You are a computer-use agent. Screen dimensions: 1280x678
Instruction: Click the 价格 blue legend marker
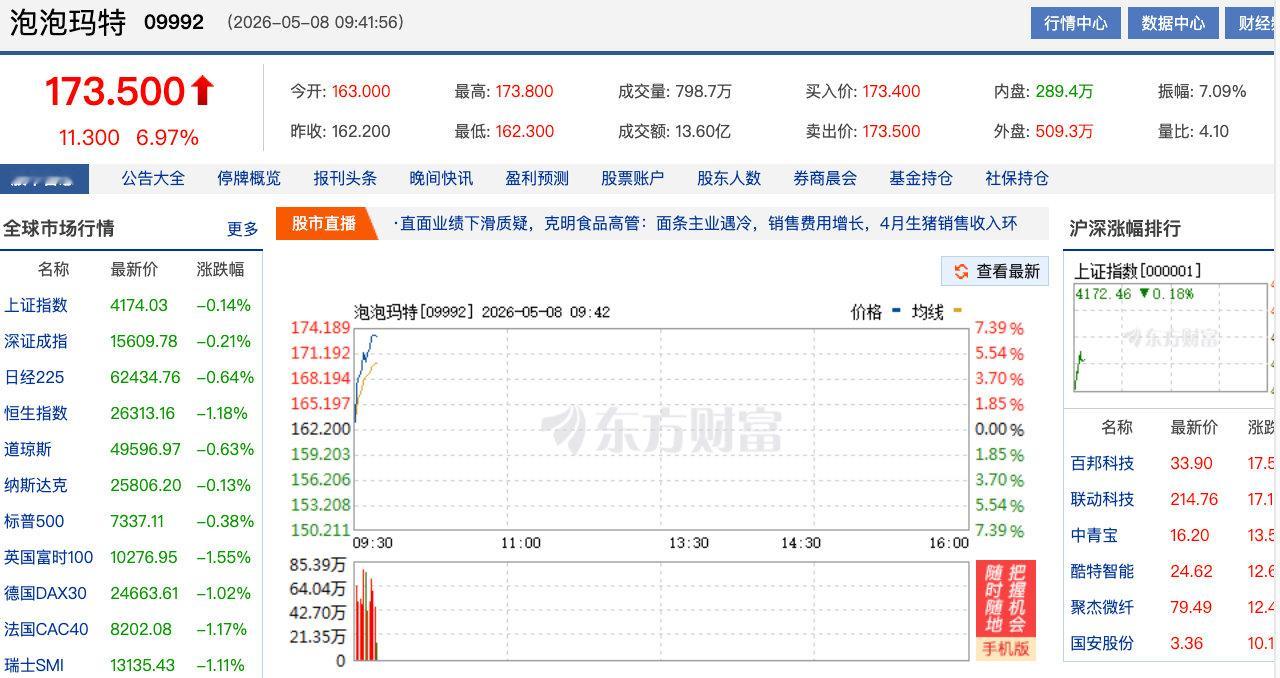[x=896, y=311]
